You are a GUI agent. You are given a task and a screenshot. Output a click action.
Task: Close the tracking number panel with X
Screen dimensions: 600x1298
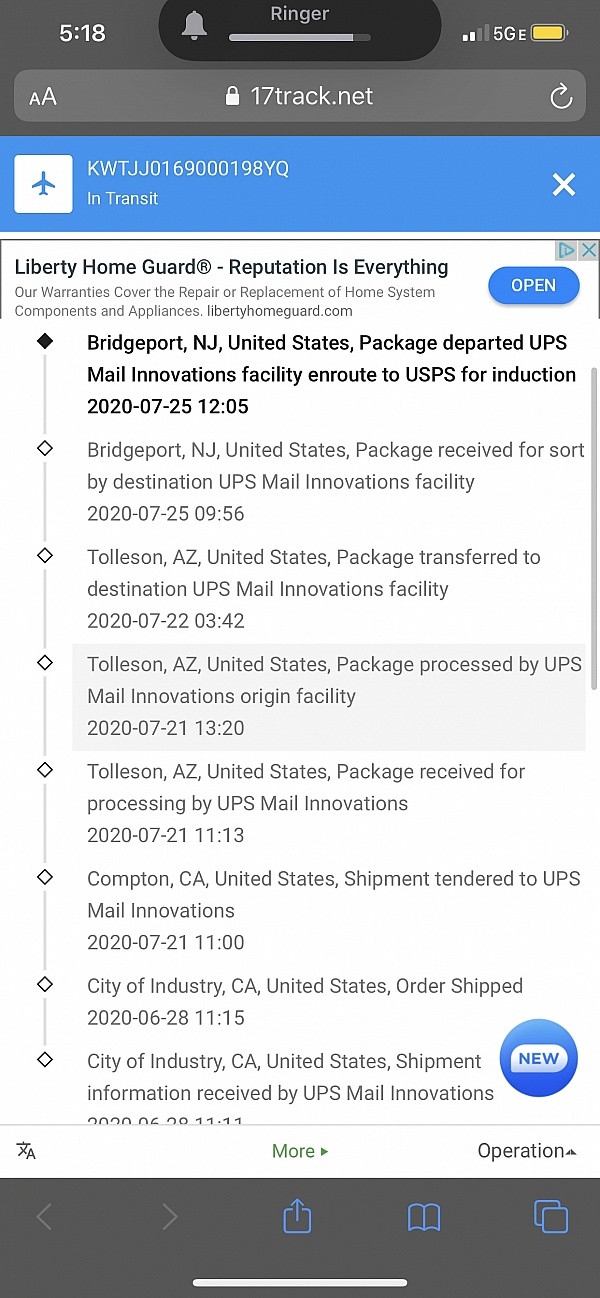564,184
